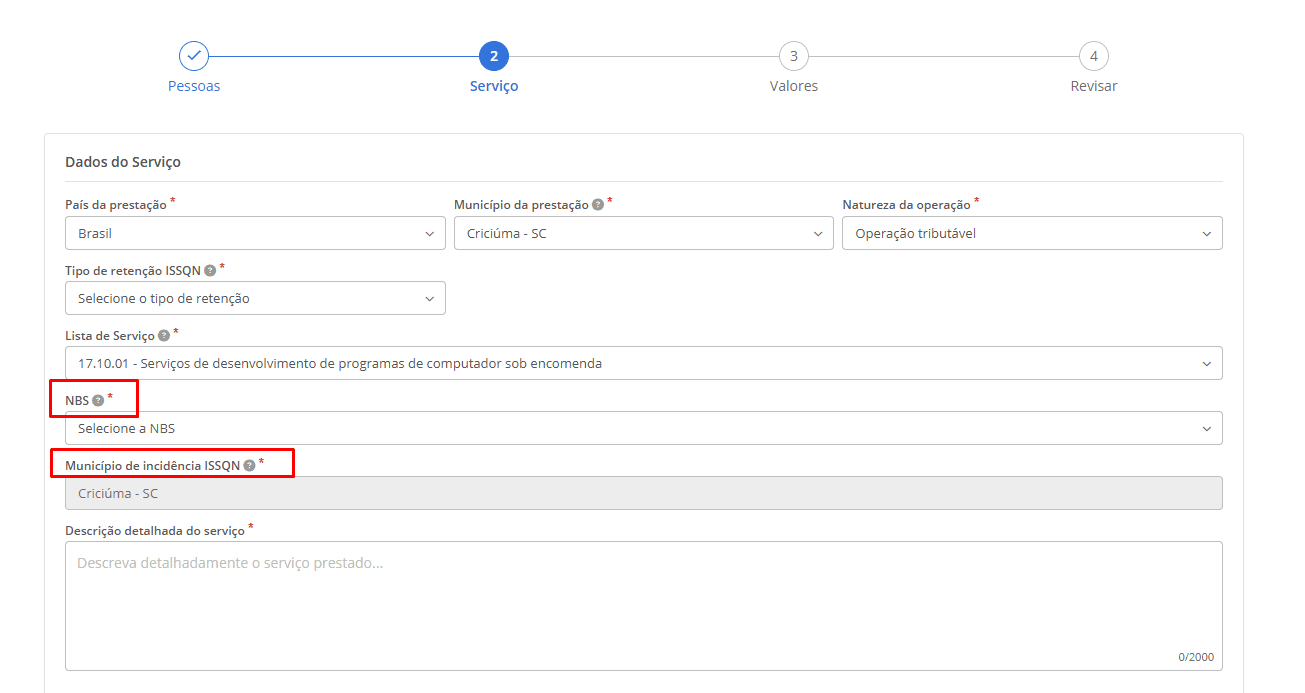Screen dimensions: 1305x693
Task: Open the Natureza da operação dropdown
Action: coord(1031,233)
